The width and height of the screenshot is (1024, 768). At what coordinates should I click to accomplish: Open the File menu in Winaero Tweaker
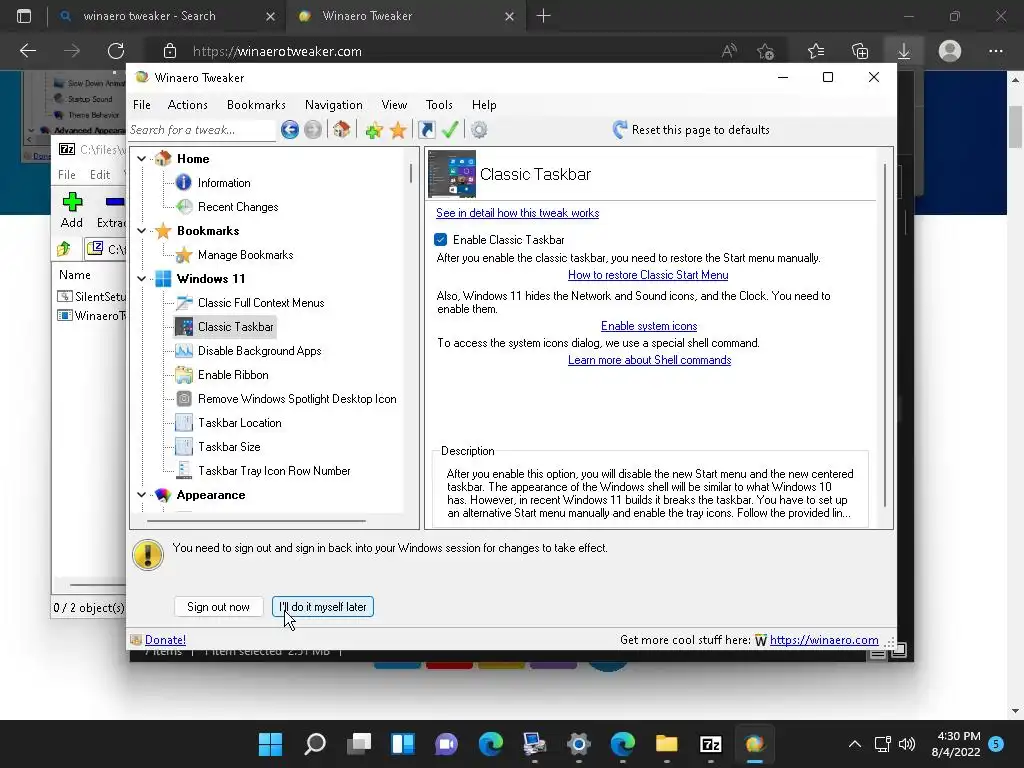tap(142, 104)
